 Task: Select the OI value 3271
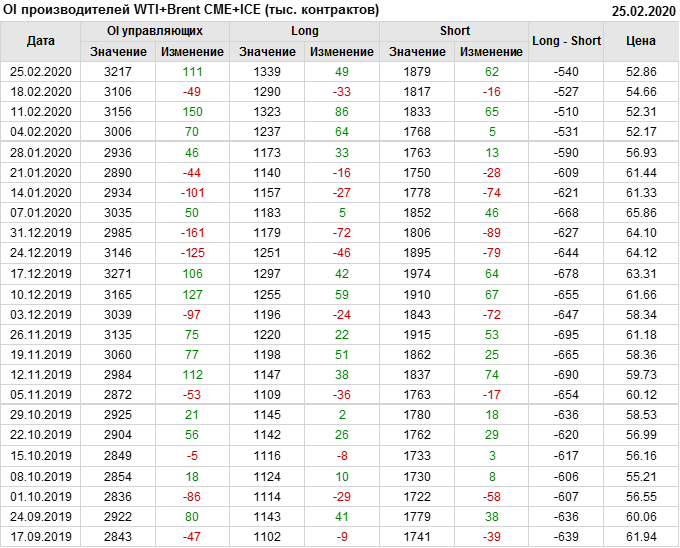click(118, 273)
